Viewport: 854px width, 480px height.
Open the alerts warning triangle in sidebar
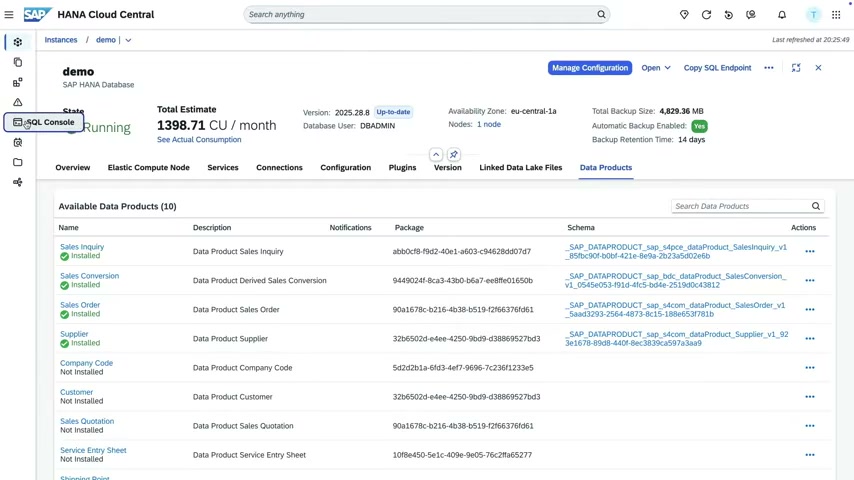(18, 102)
